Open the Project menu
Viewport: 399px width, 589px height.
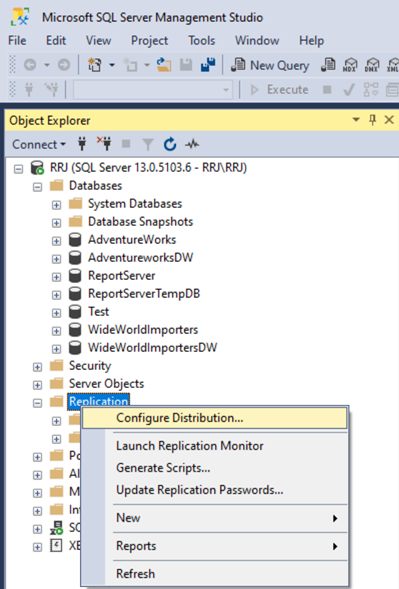[x=149, y=40]
